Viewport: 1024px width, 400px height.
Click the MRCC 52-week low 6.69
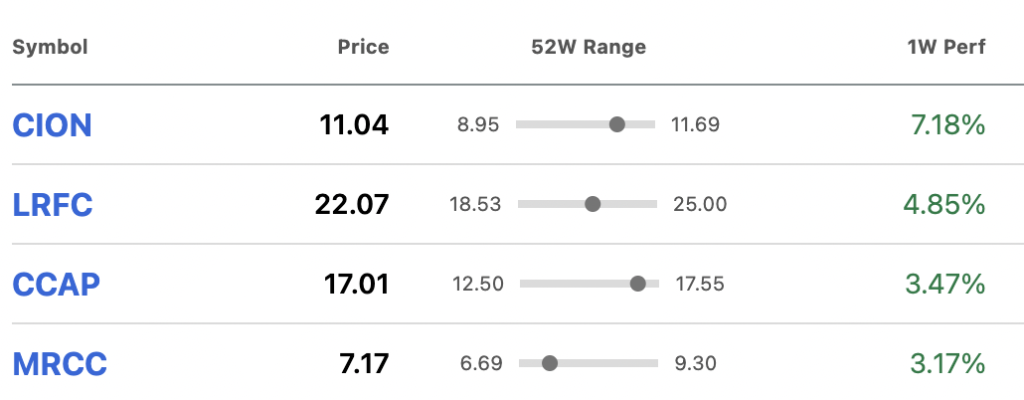481,363
